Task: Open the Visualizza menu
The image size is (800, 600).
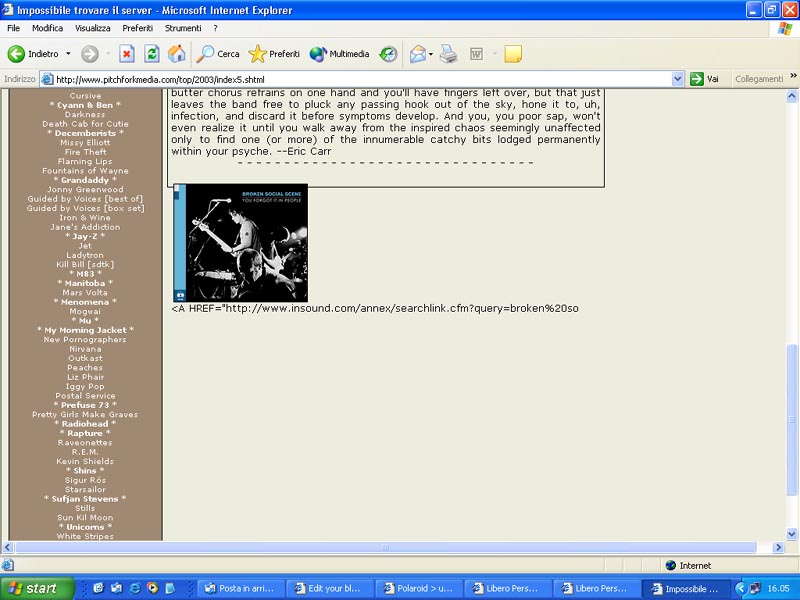Action: click(x=93, y=28)
